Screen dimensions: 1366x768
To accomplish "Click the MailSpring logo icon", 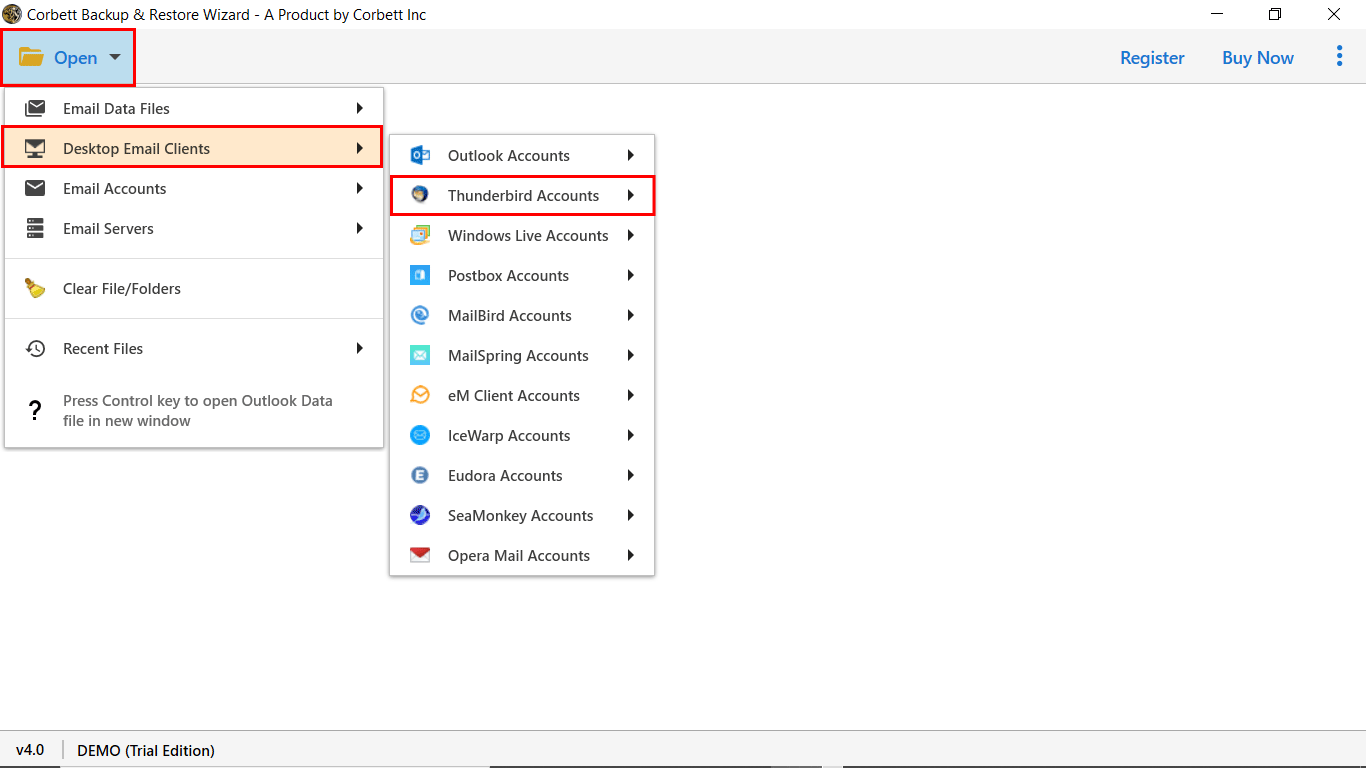I will point(420,355).
